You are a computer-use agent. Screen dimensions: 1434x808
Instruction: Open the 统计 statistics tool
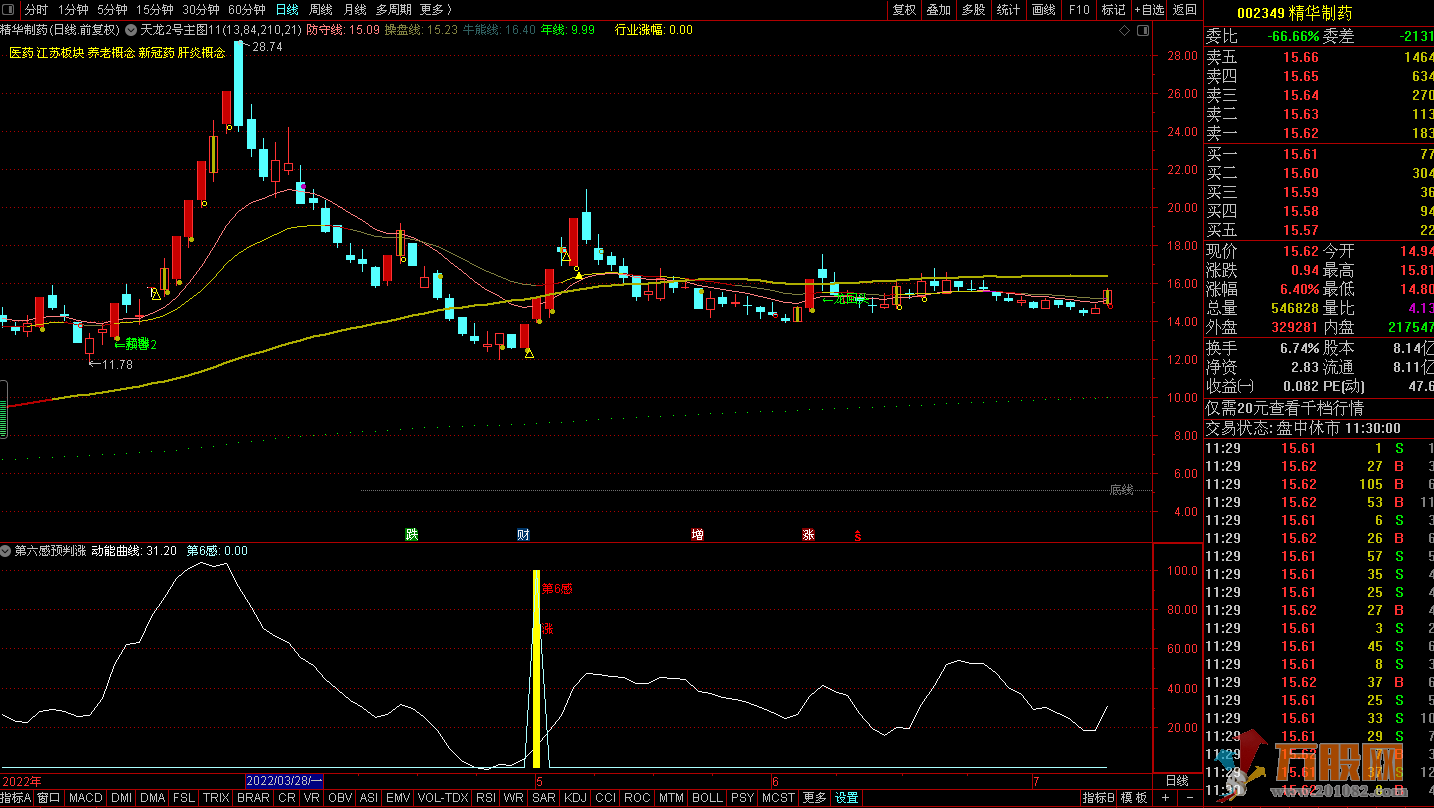(1008, 9)
